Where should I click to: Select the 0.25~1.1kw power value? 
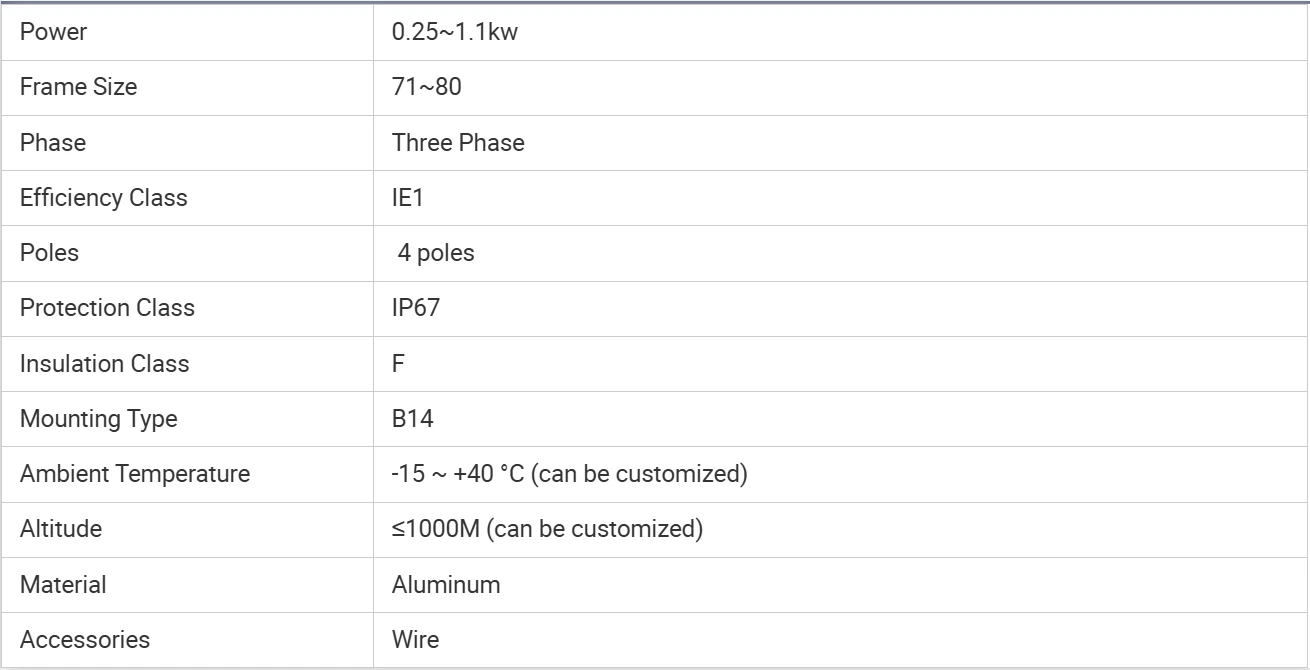pyautogui.click(x=455, y=32)
